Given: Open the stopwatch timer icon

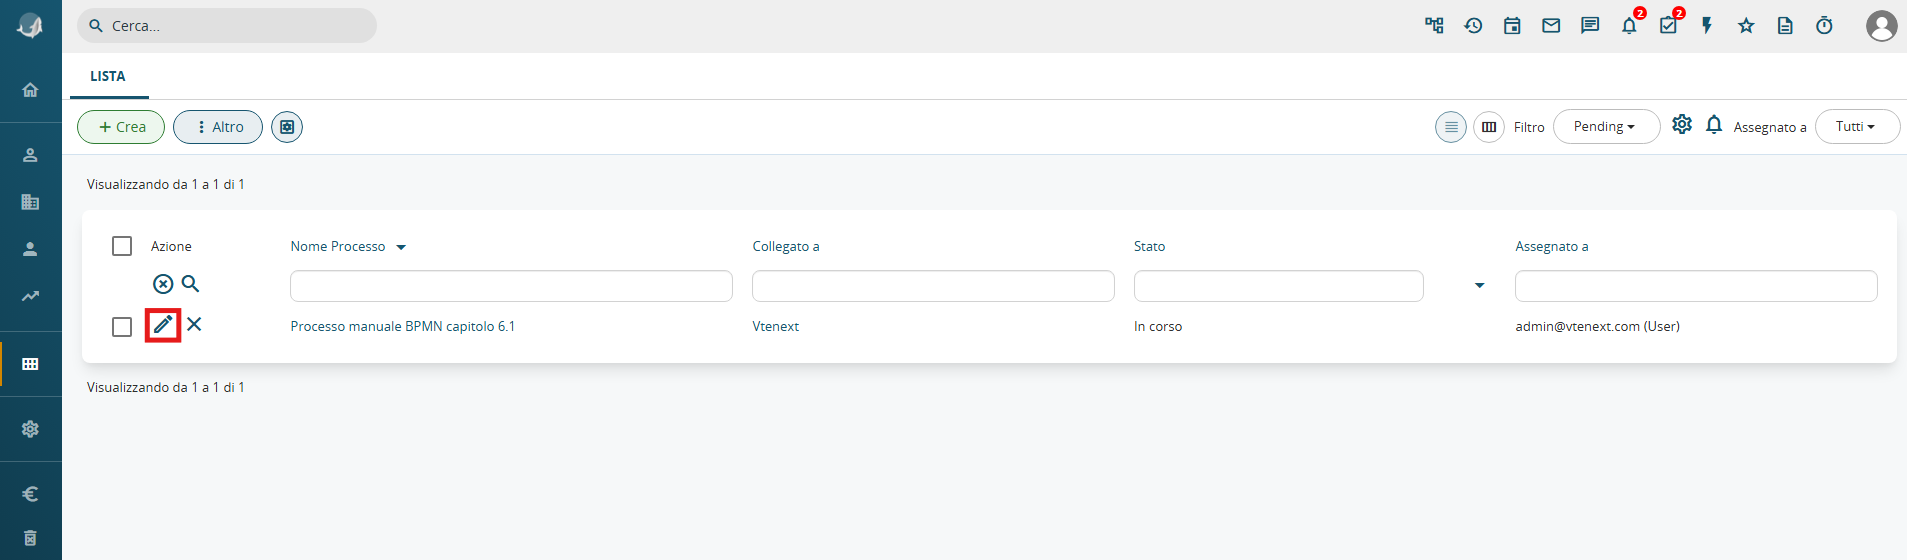Looking at the screenshot, I should (x=1824, y=26).
